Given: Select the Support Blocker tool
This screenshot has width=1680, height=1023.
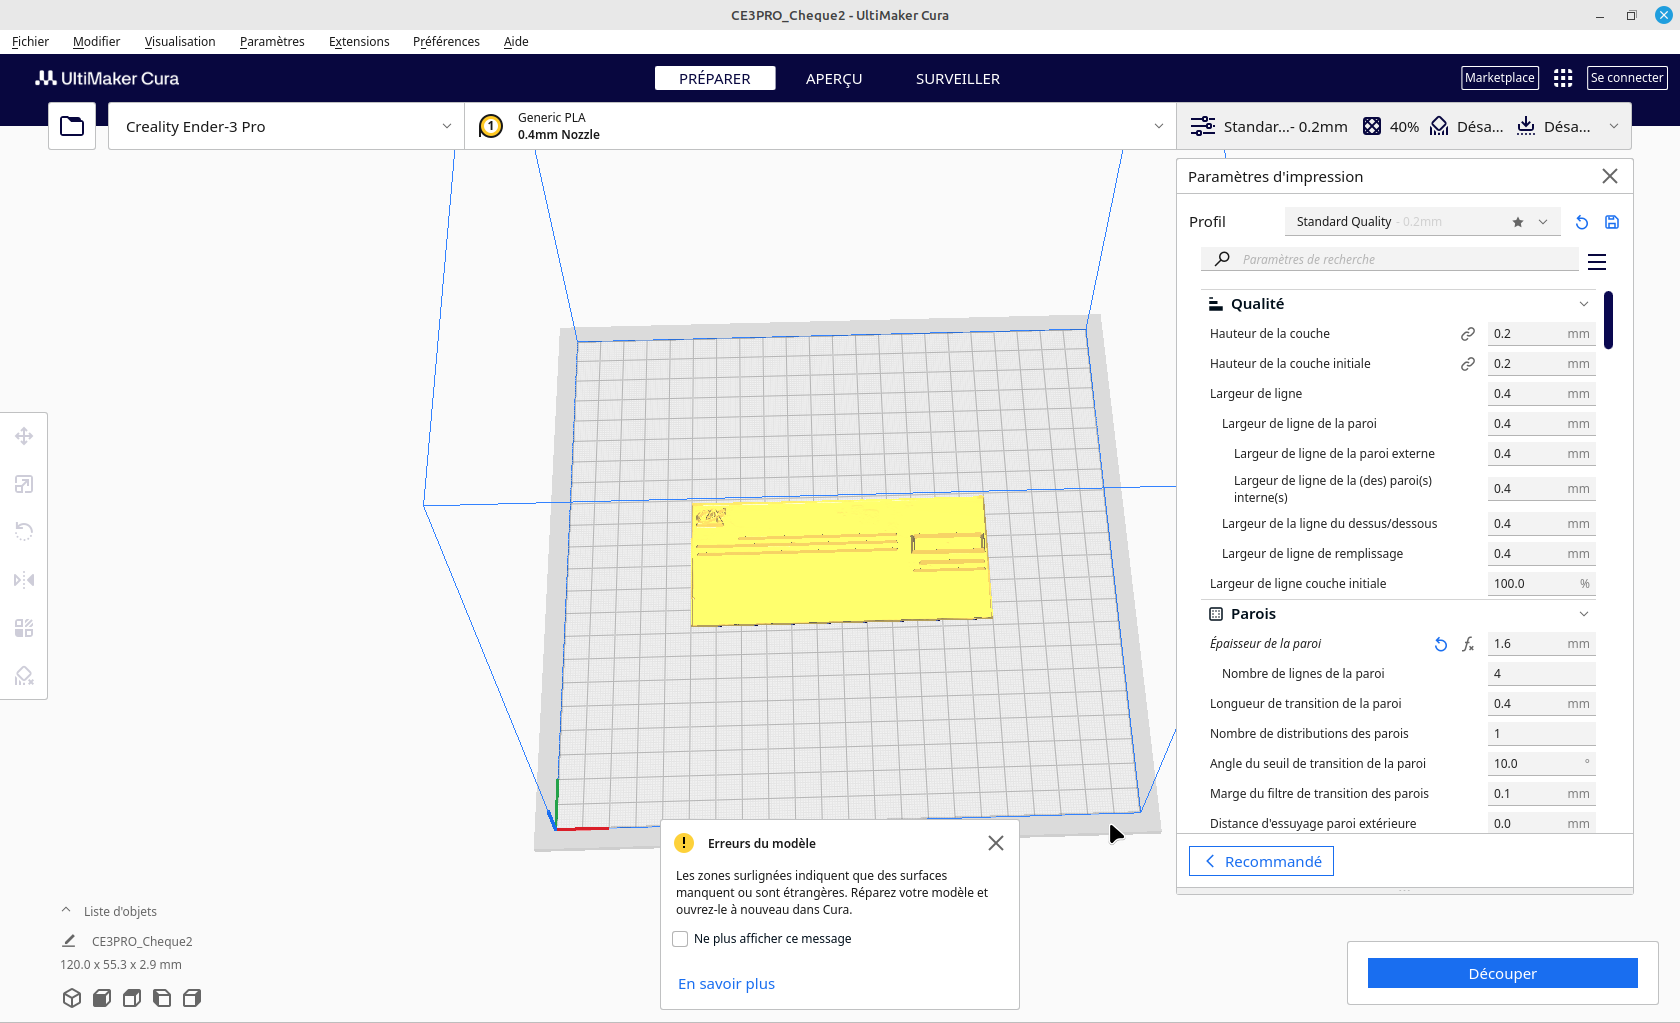Looking at the screenshot, I should pos(24,676).
